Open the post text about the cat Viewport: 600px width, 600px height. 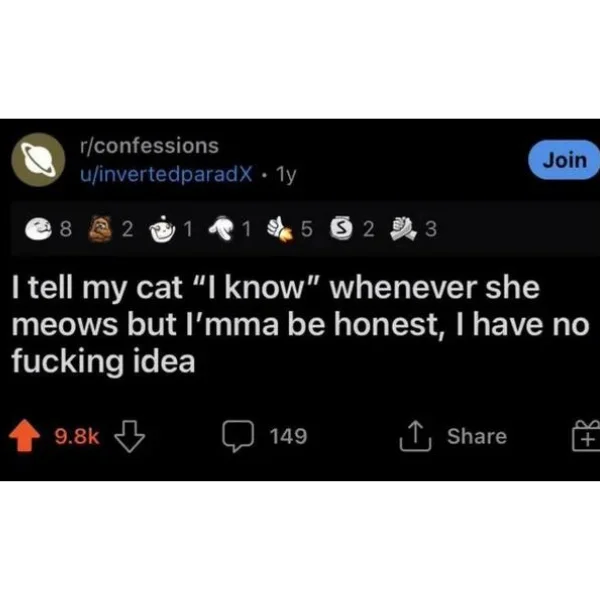[x=300, y=324]
